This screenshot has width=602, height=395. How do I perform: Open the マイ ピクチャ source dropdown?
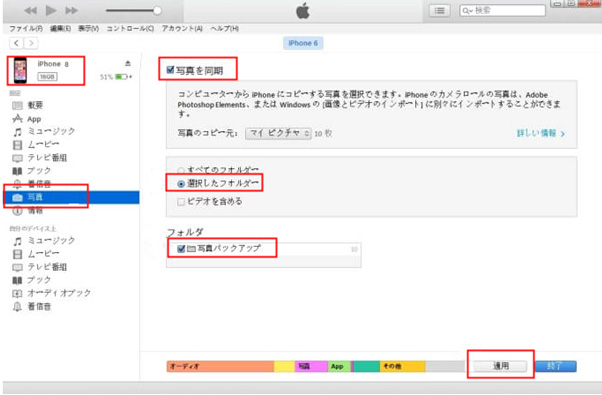[278, 133]
